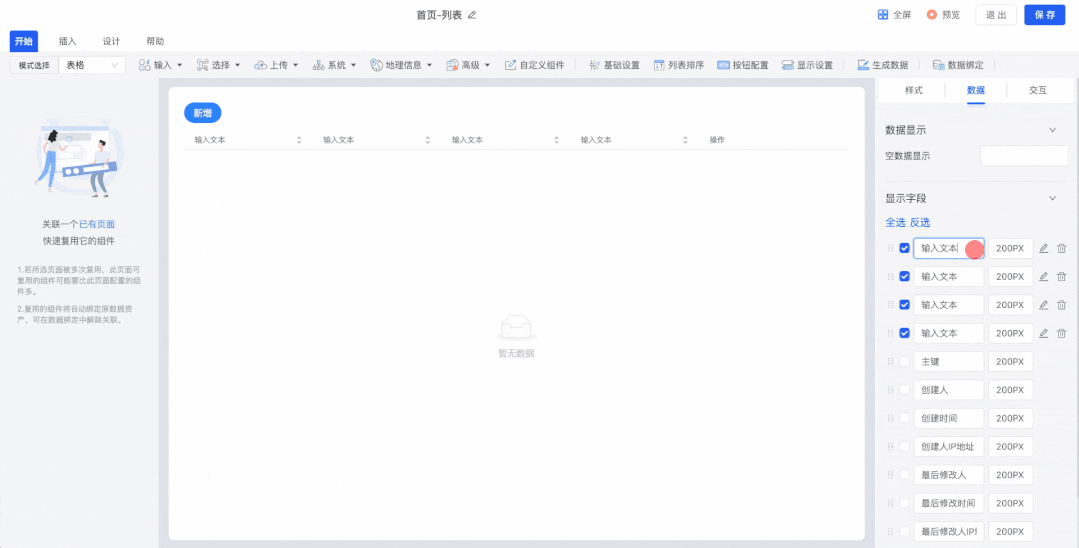1079x548 pixels.
Task: Click the 预览 preview icon
Action: 932,14
